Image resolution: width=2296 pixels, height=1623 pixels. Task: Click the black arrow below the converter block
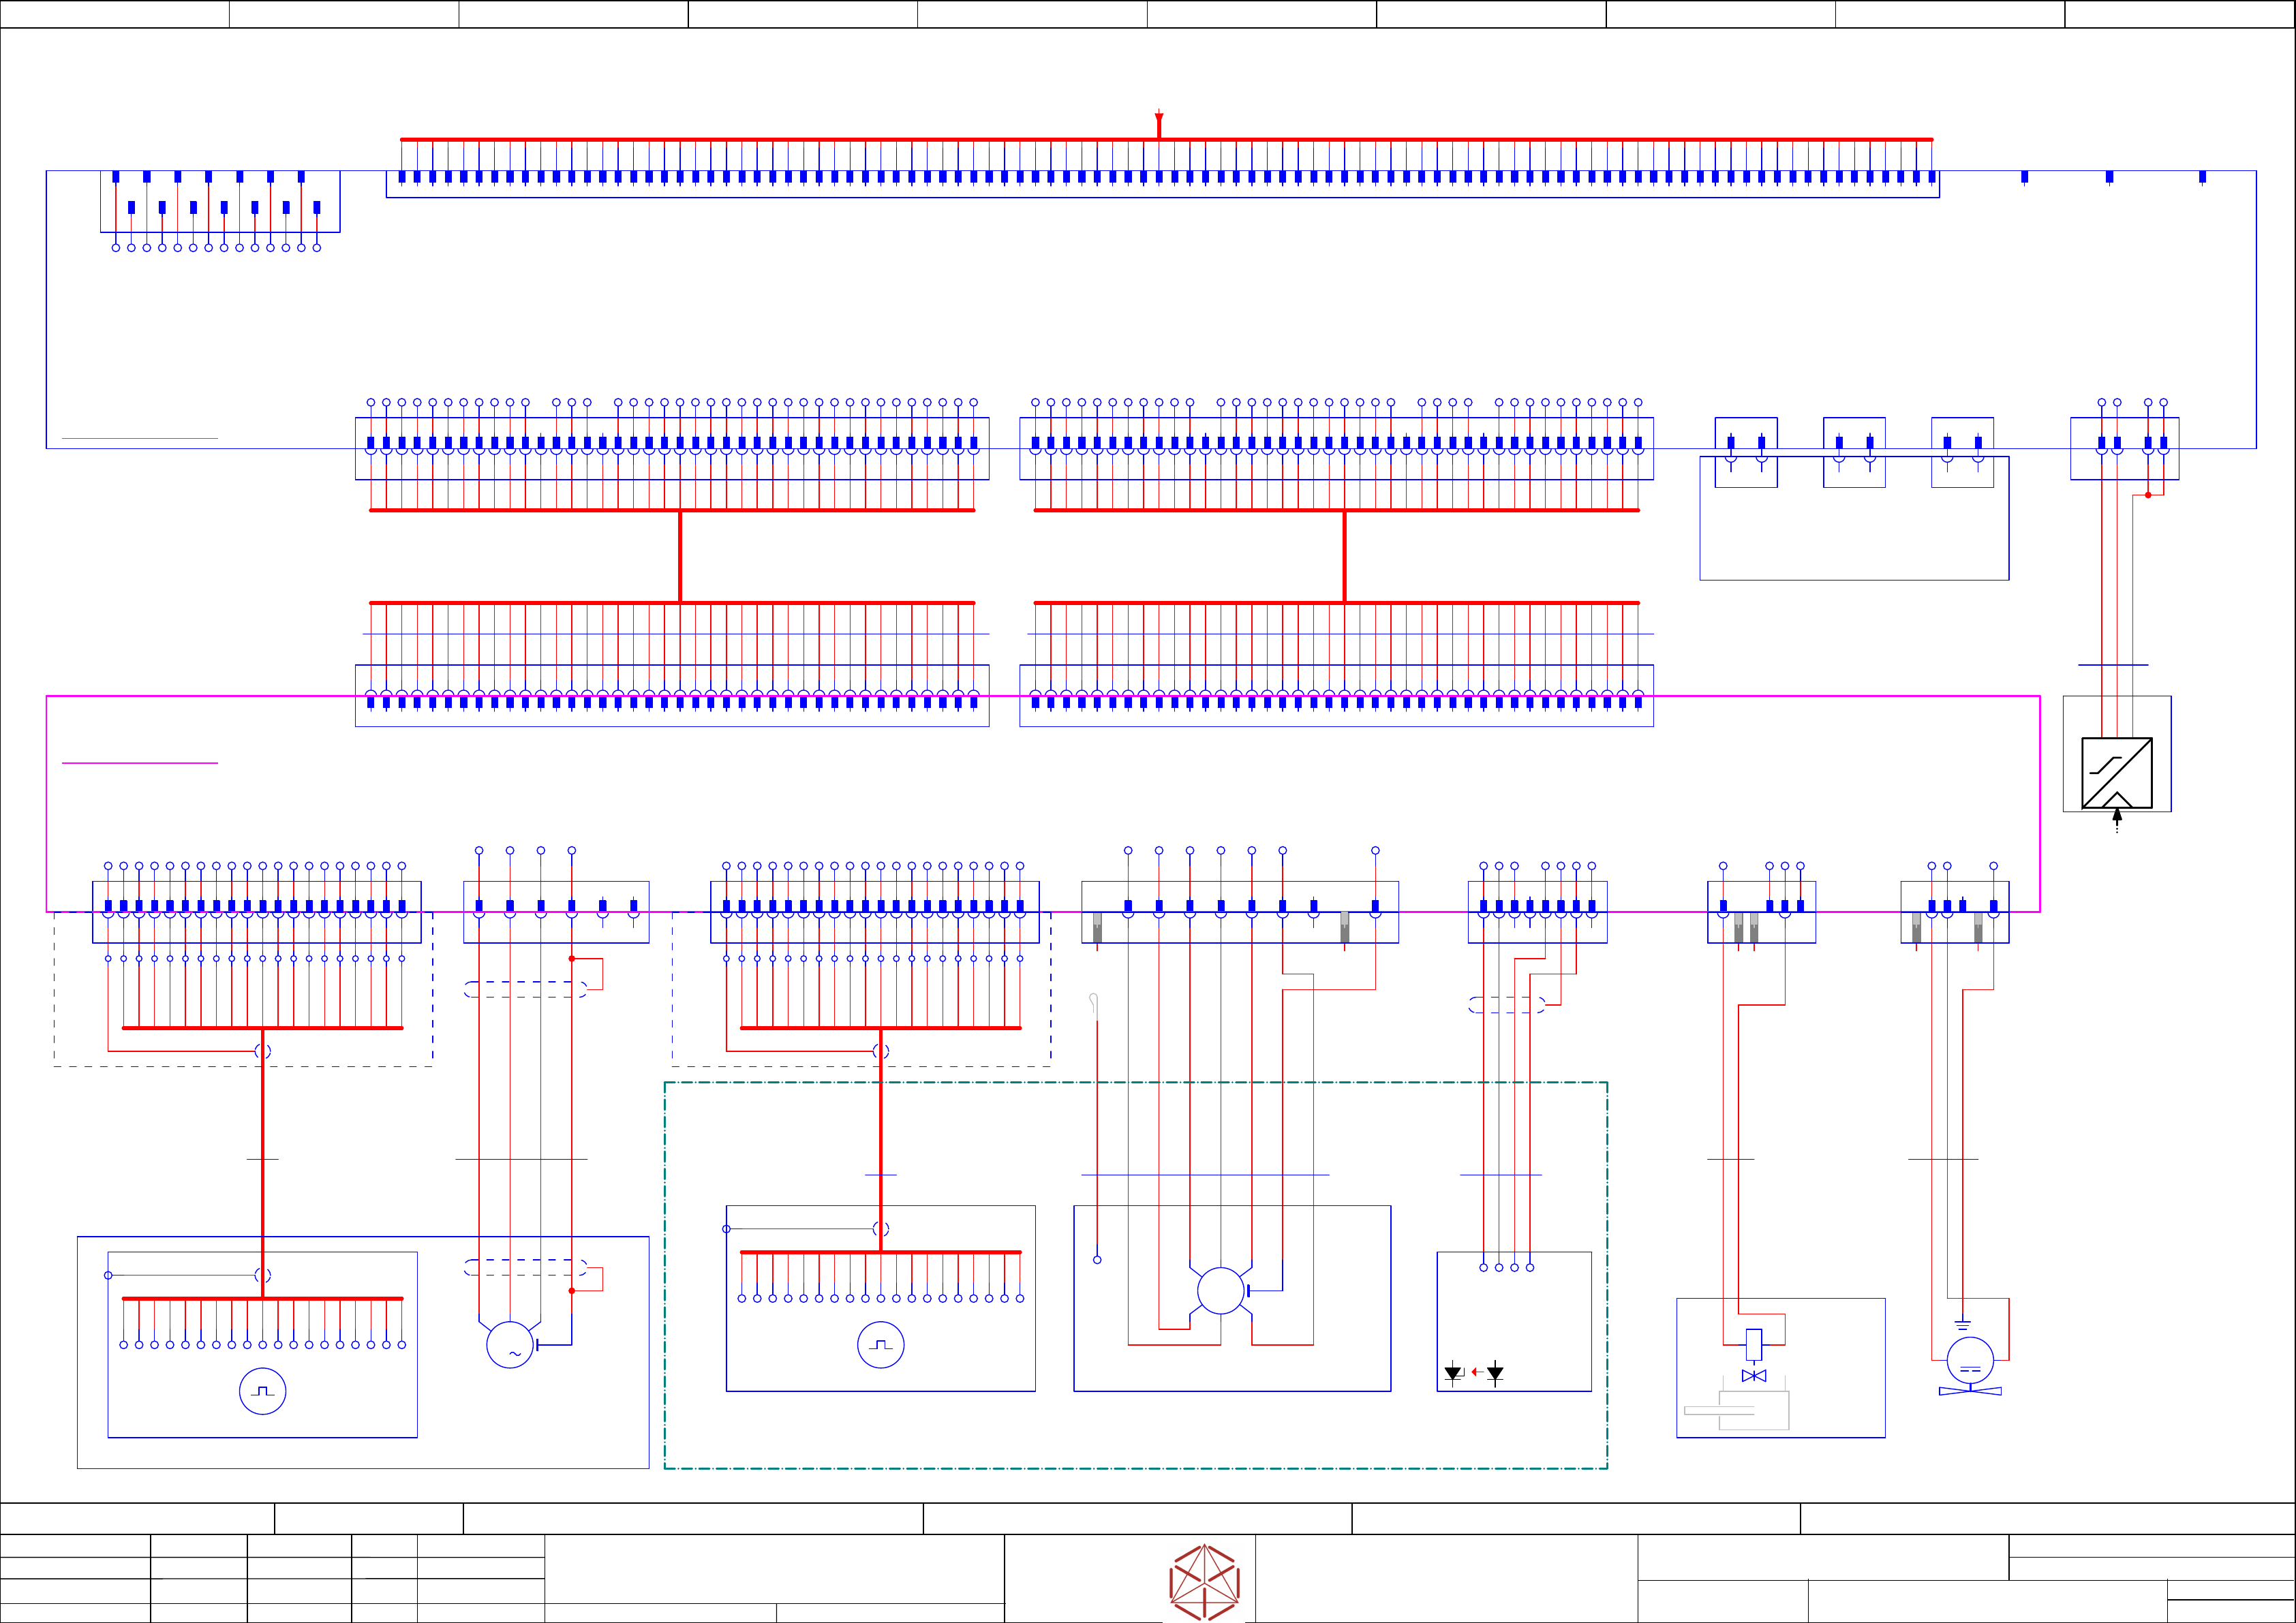tap(2117, 817)
